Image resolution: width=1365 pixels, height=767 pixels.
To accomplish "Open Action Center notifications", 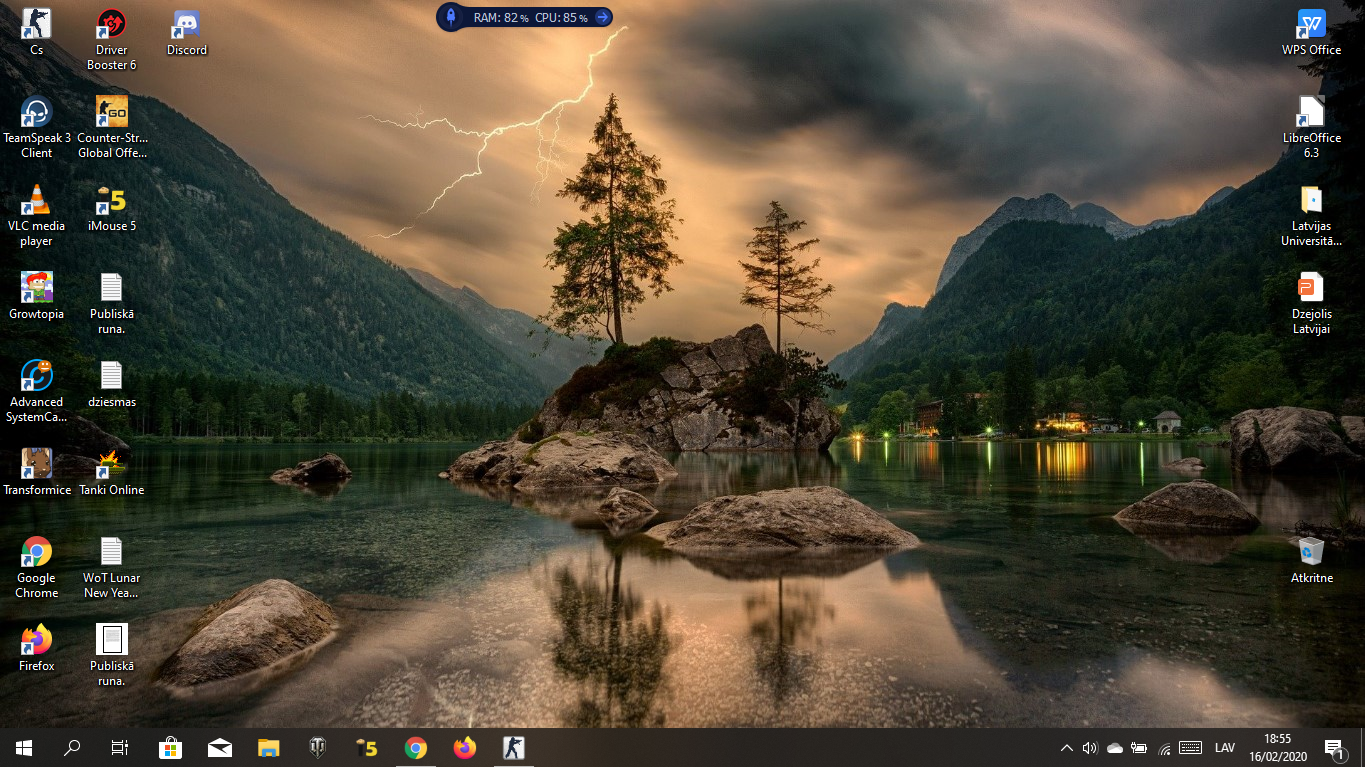I will (x=1334, y=748).
